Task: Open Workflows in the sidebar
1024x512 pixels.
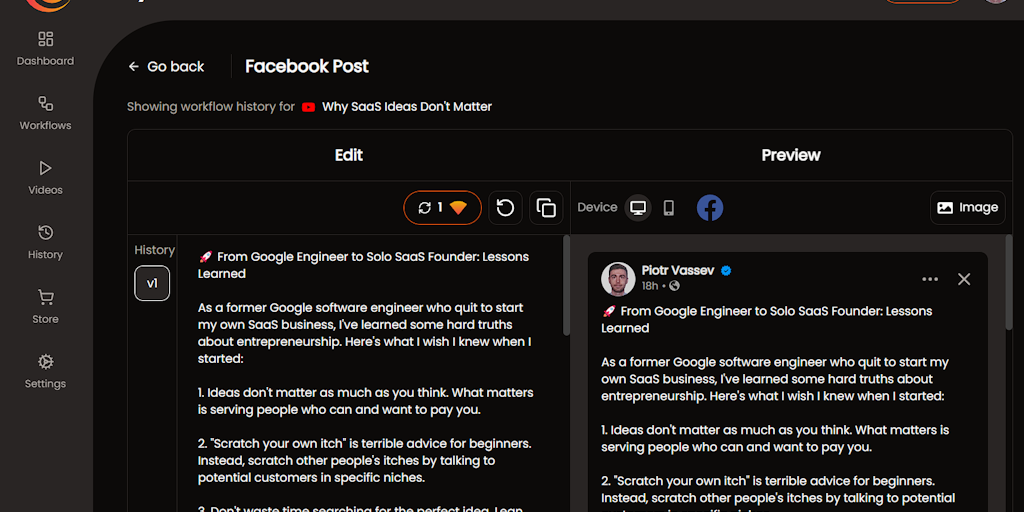Action: tap(45, 114)
